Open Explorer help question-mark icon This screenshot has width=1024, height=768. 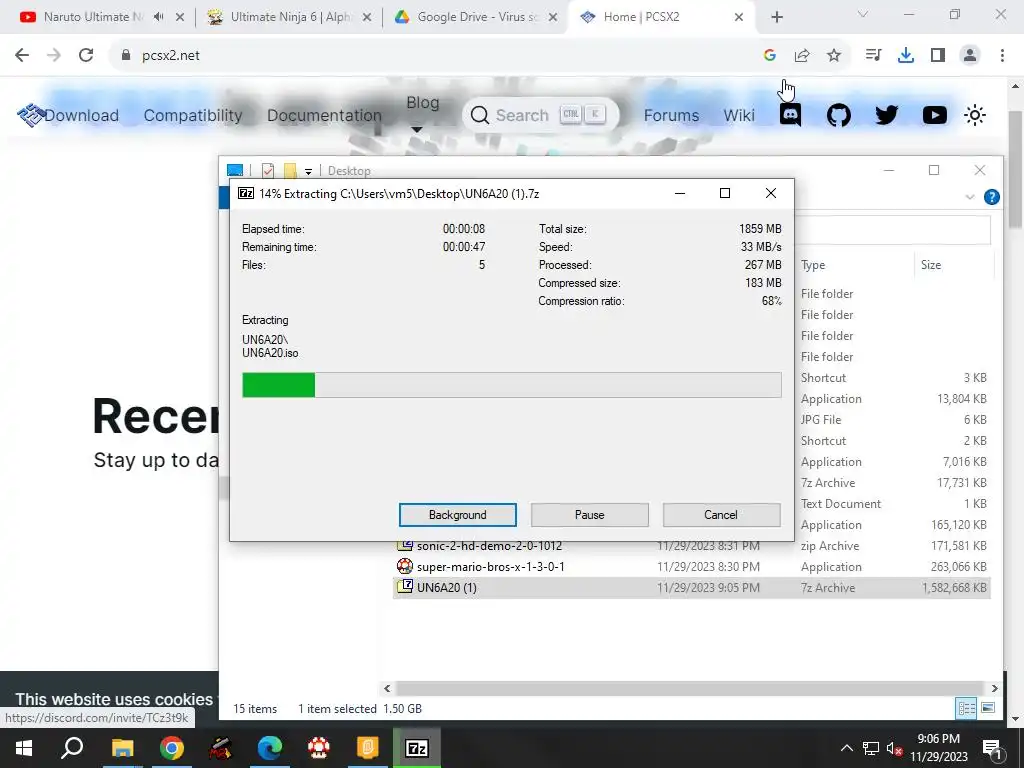991,197
